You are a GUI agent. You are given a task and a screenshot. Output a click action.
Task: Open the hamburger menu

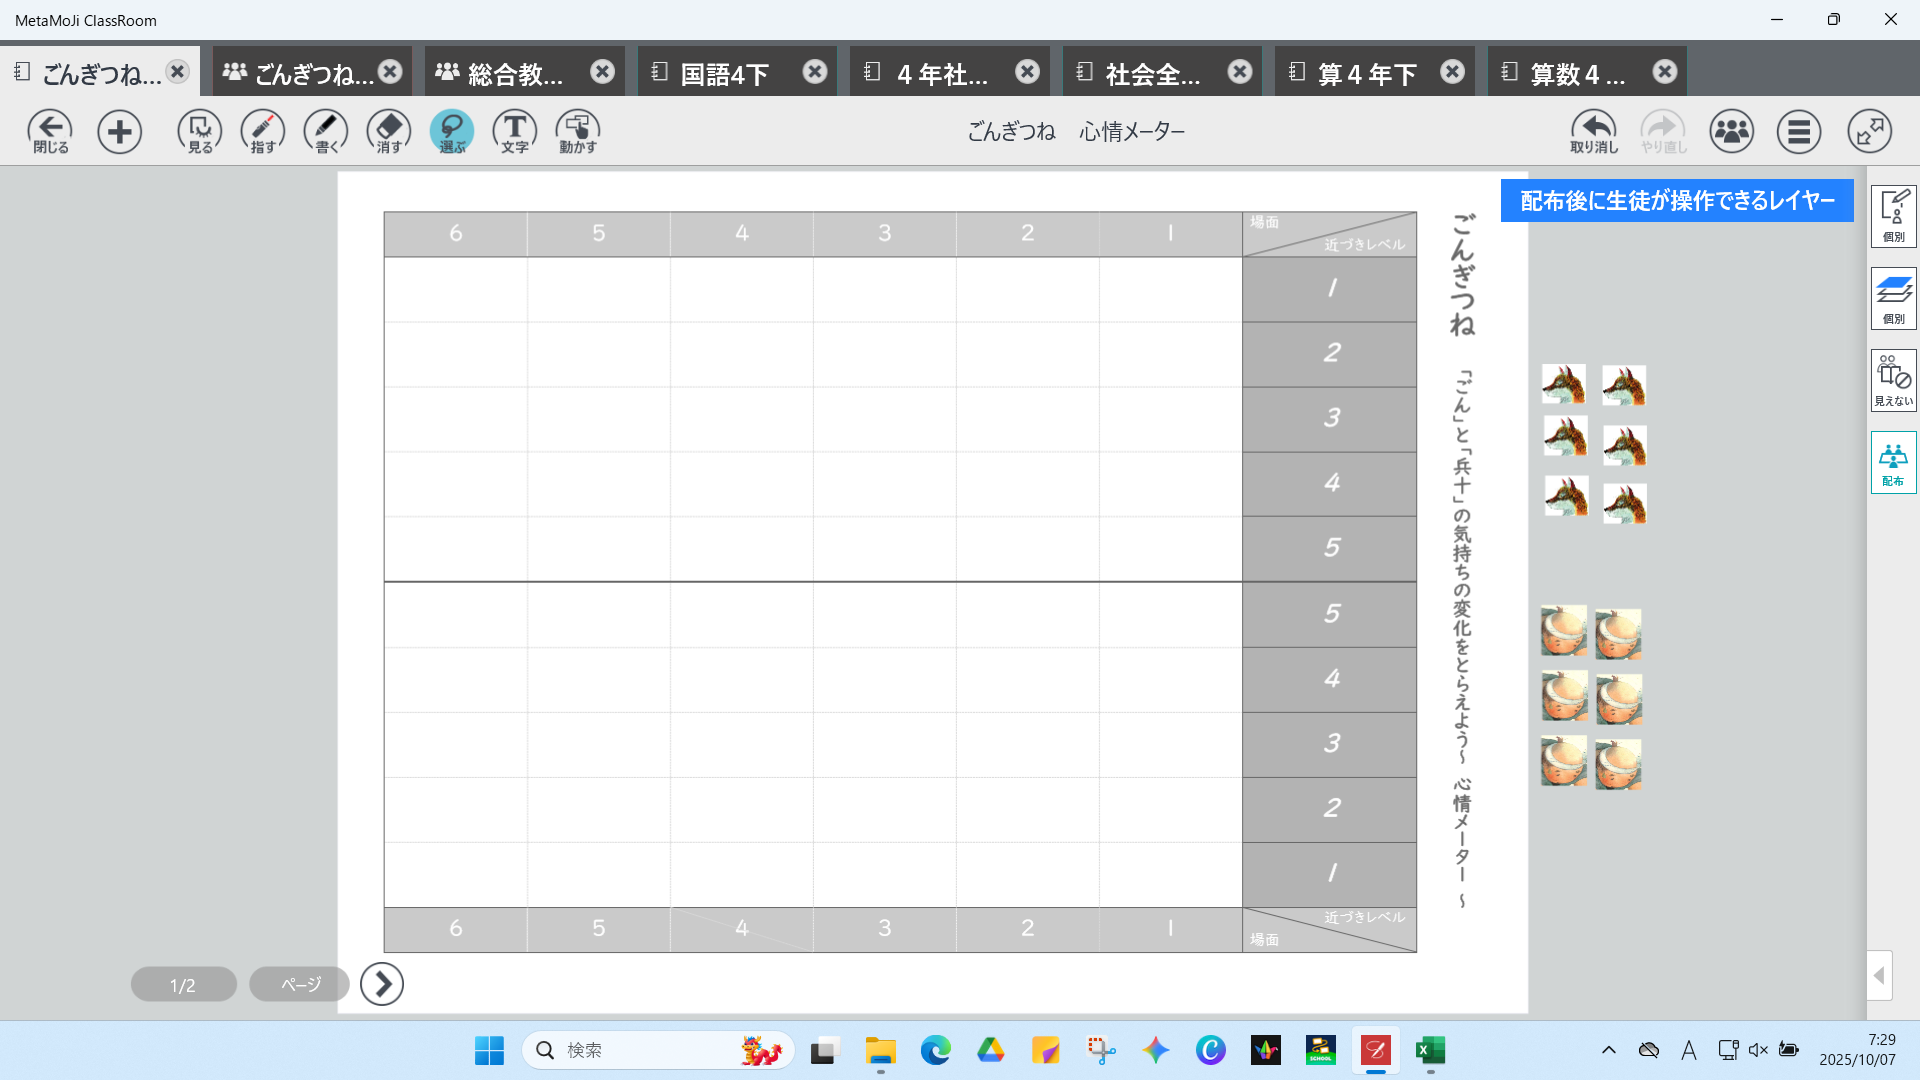click(x=1799, y=131)
